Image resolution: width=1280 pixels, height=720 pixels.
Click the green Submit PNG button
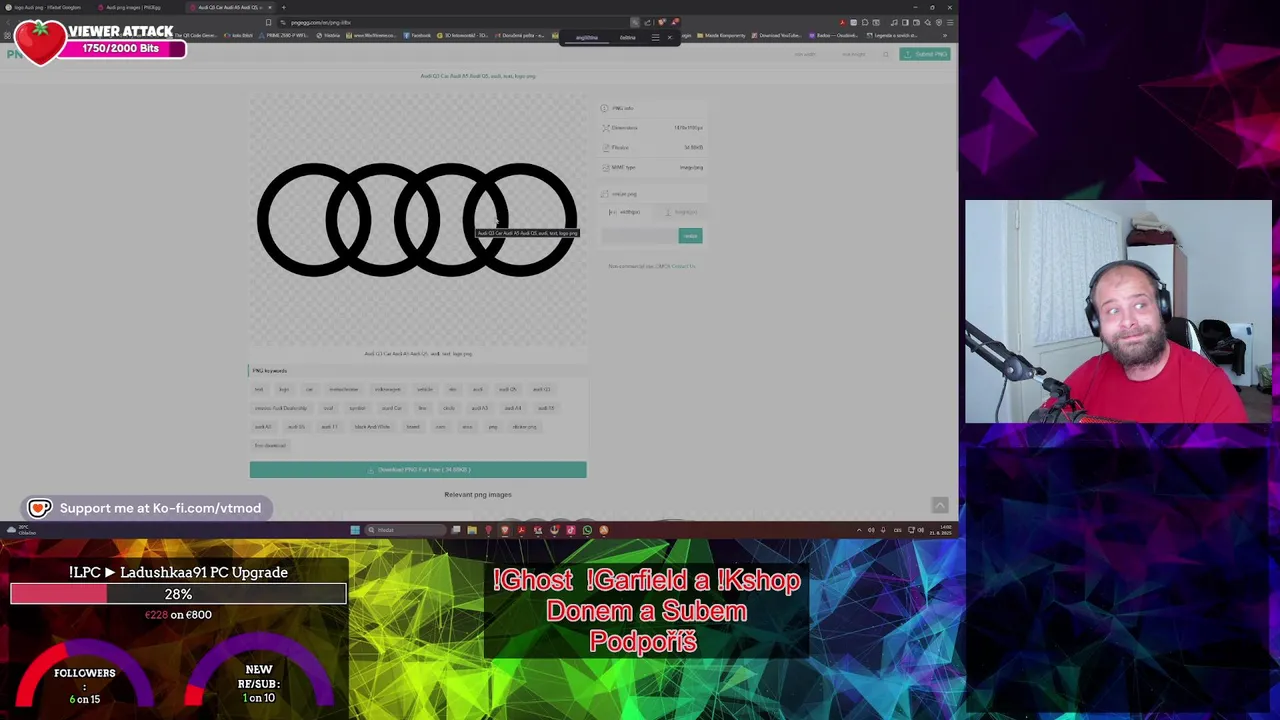click(x=925, y=54)
